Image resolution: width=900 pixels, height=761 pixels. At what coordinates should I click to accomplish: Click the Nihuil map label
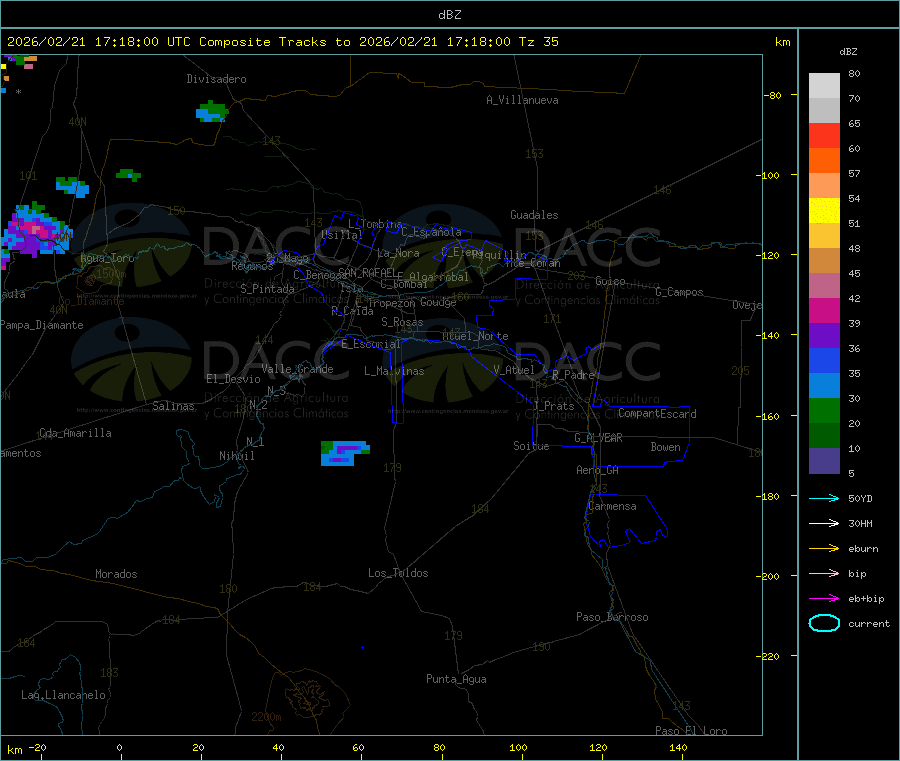(237, 456)
